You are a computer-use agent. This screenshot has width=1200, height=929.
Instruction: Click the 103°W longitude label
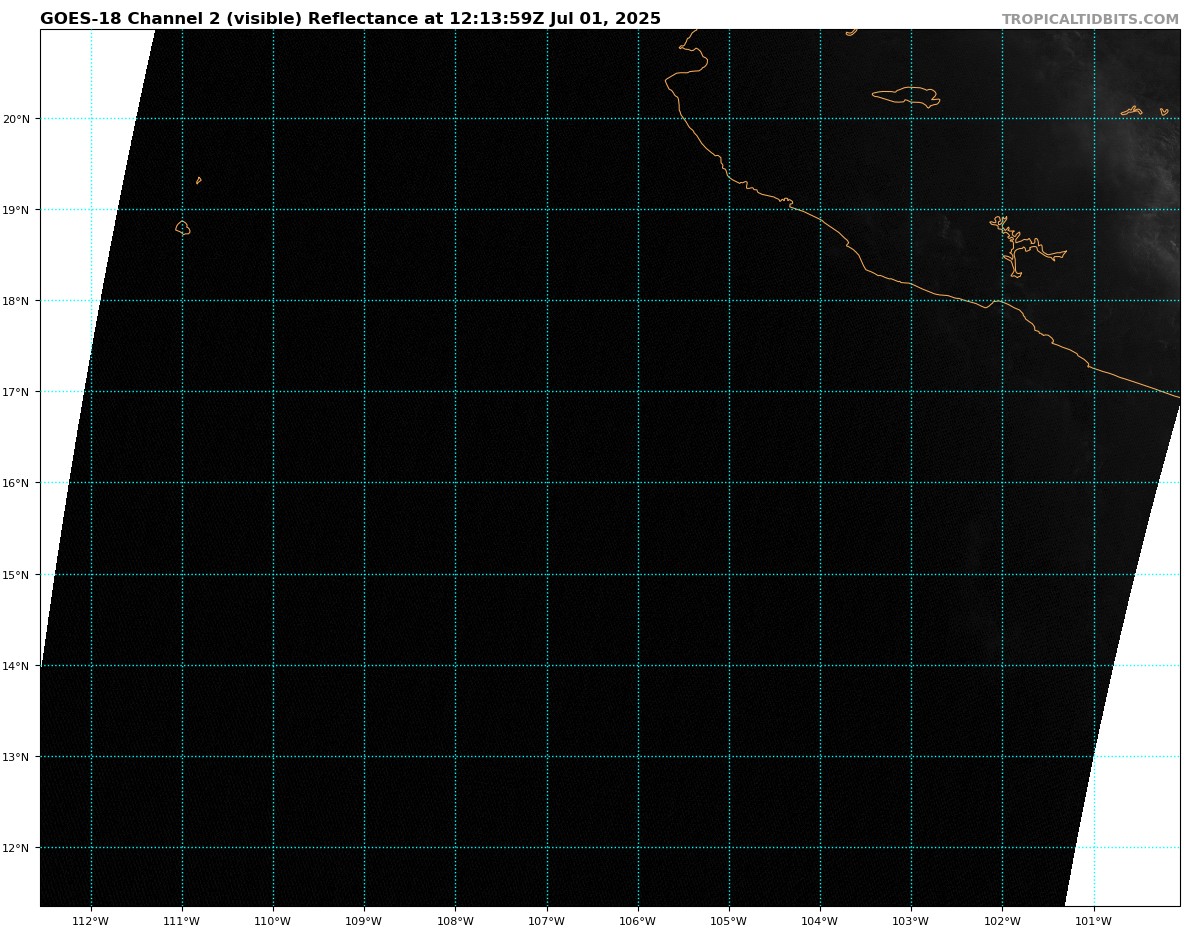pos(911,921)
